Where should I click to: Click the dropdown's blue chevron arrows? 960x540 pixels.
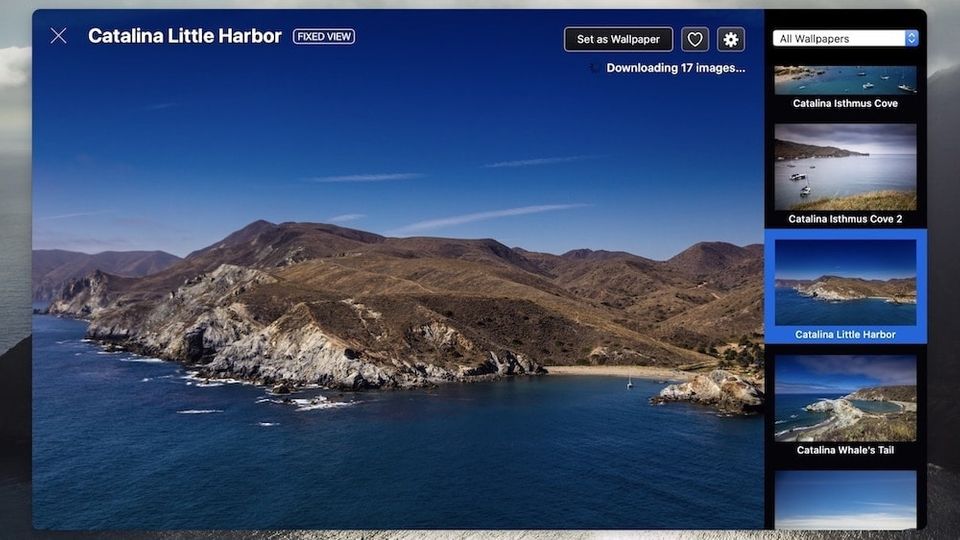[911, 38]
